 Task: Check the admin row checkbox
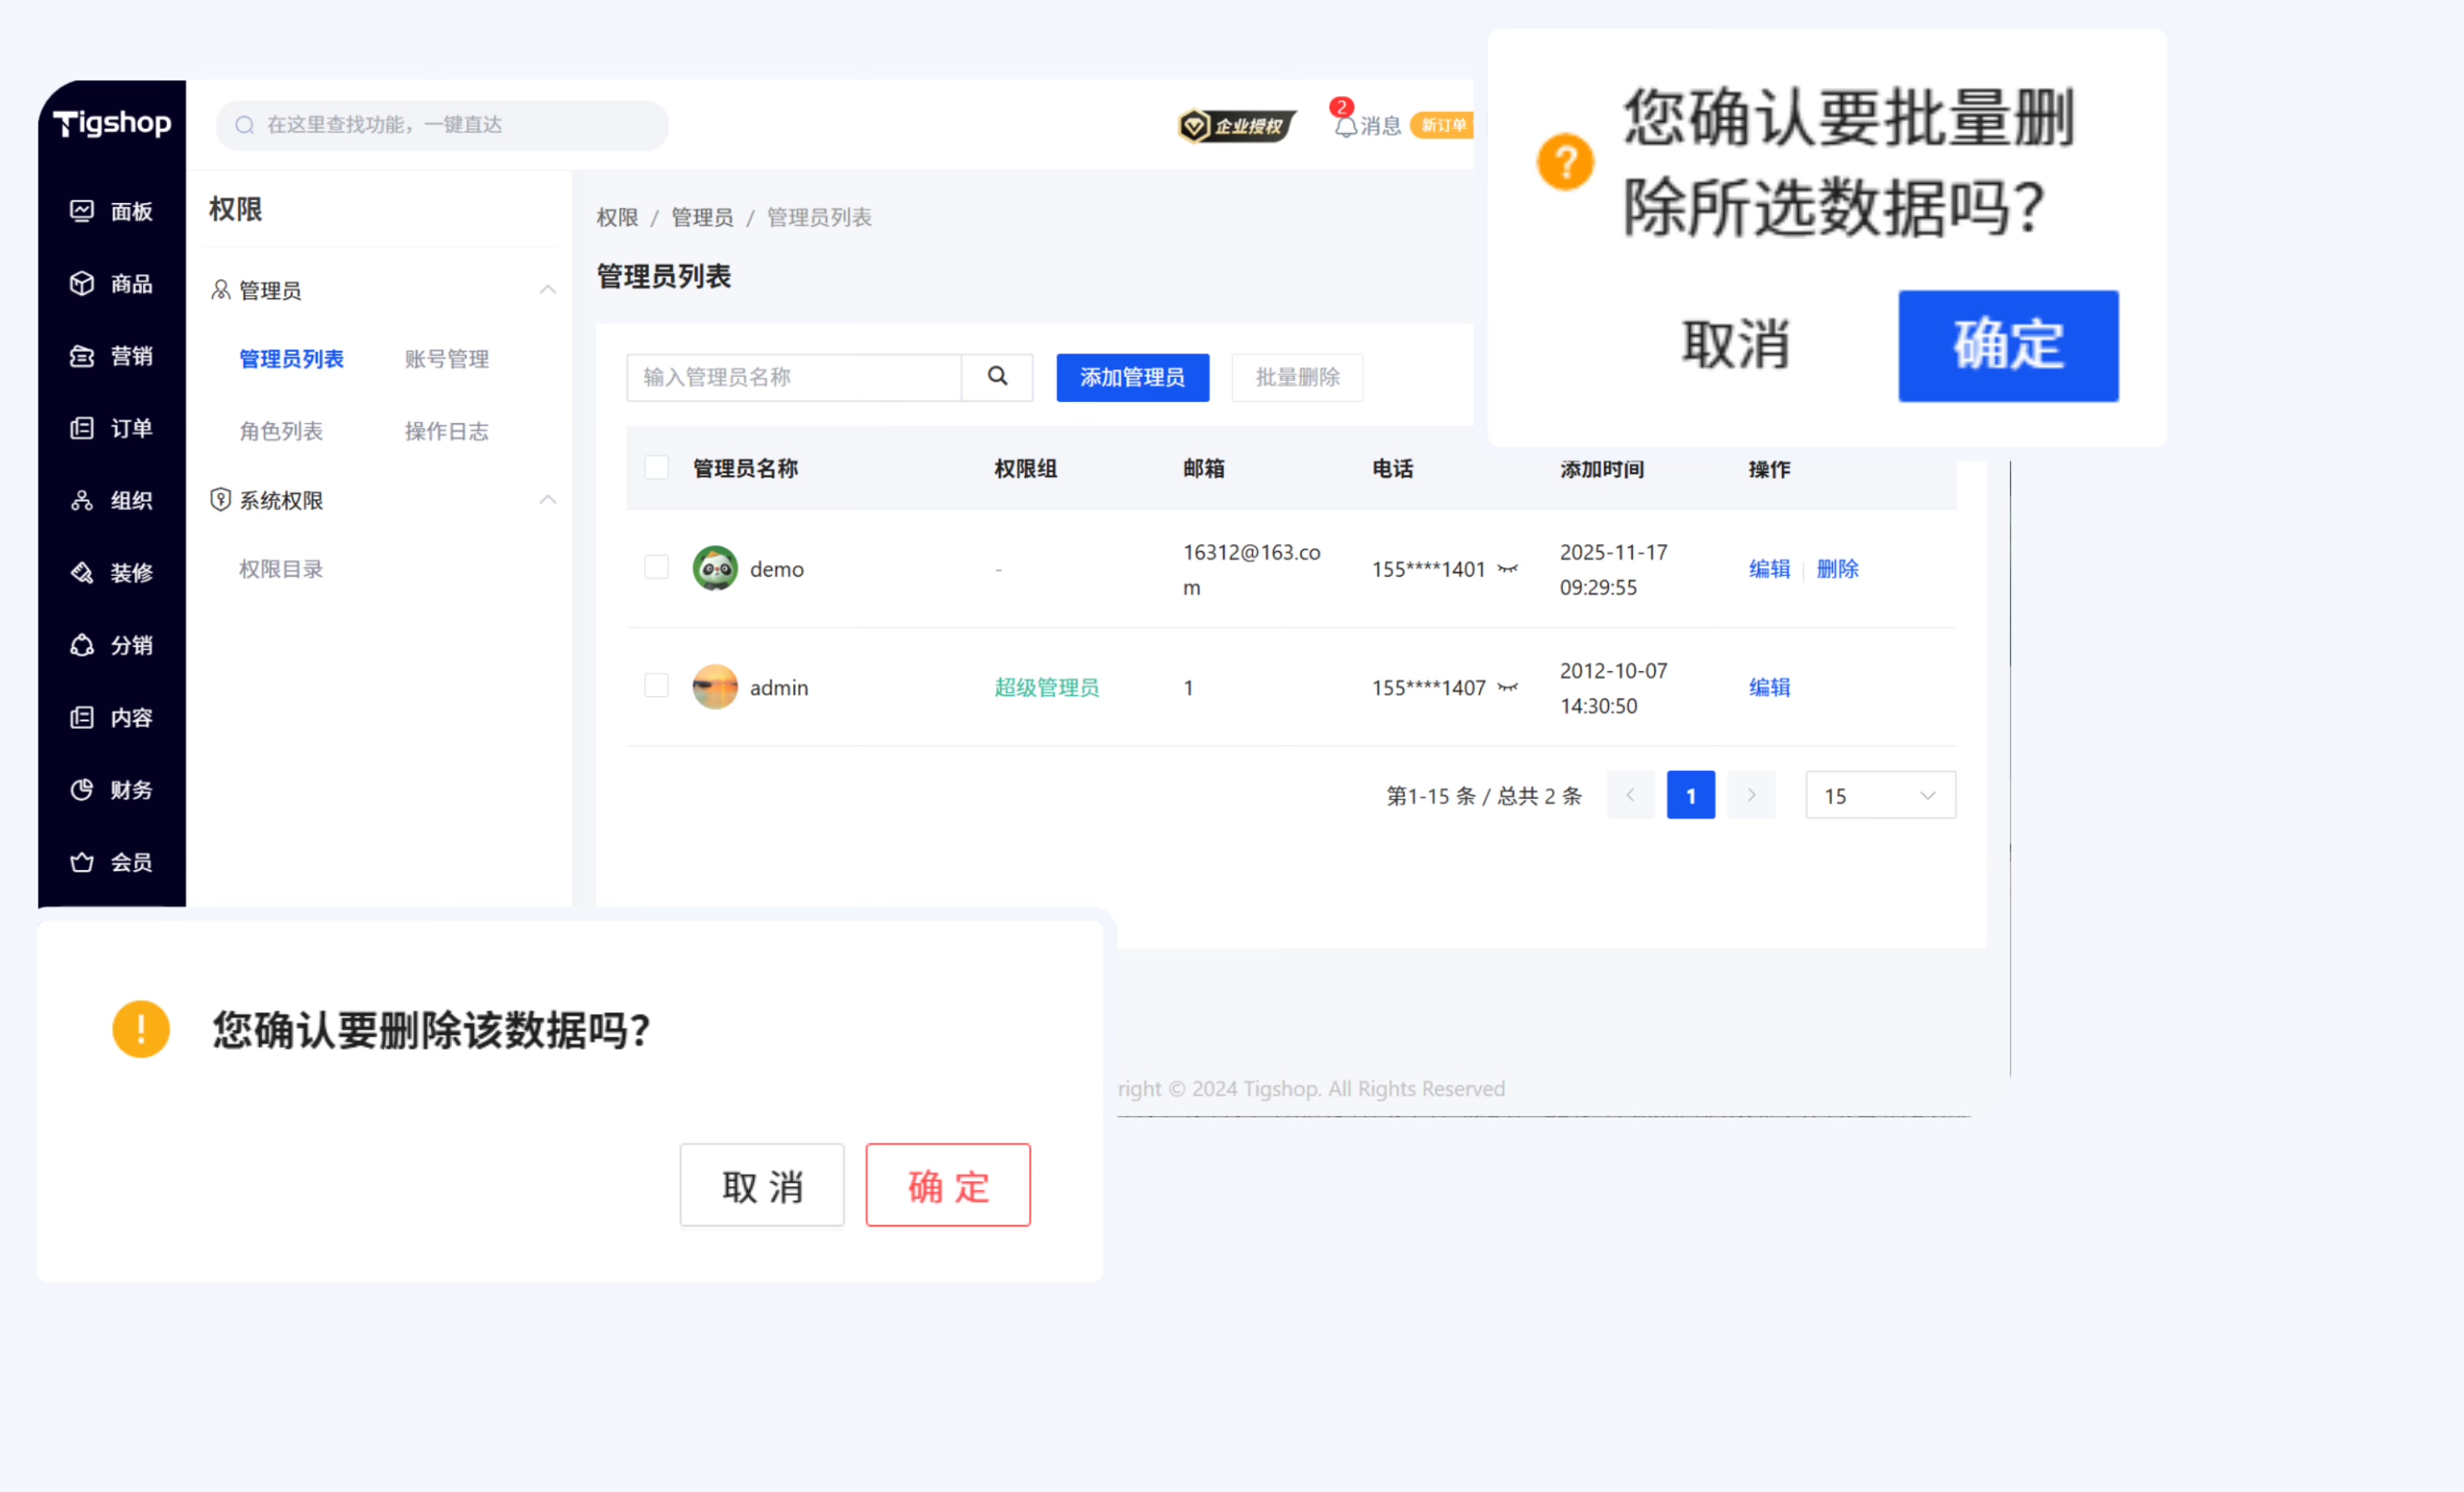(x=656, y=686)
